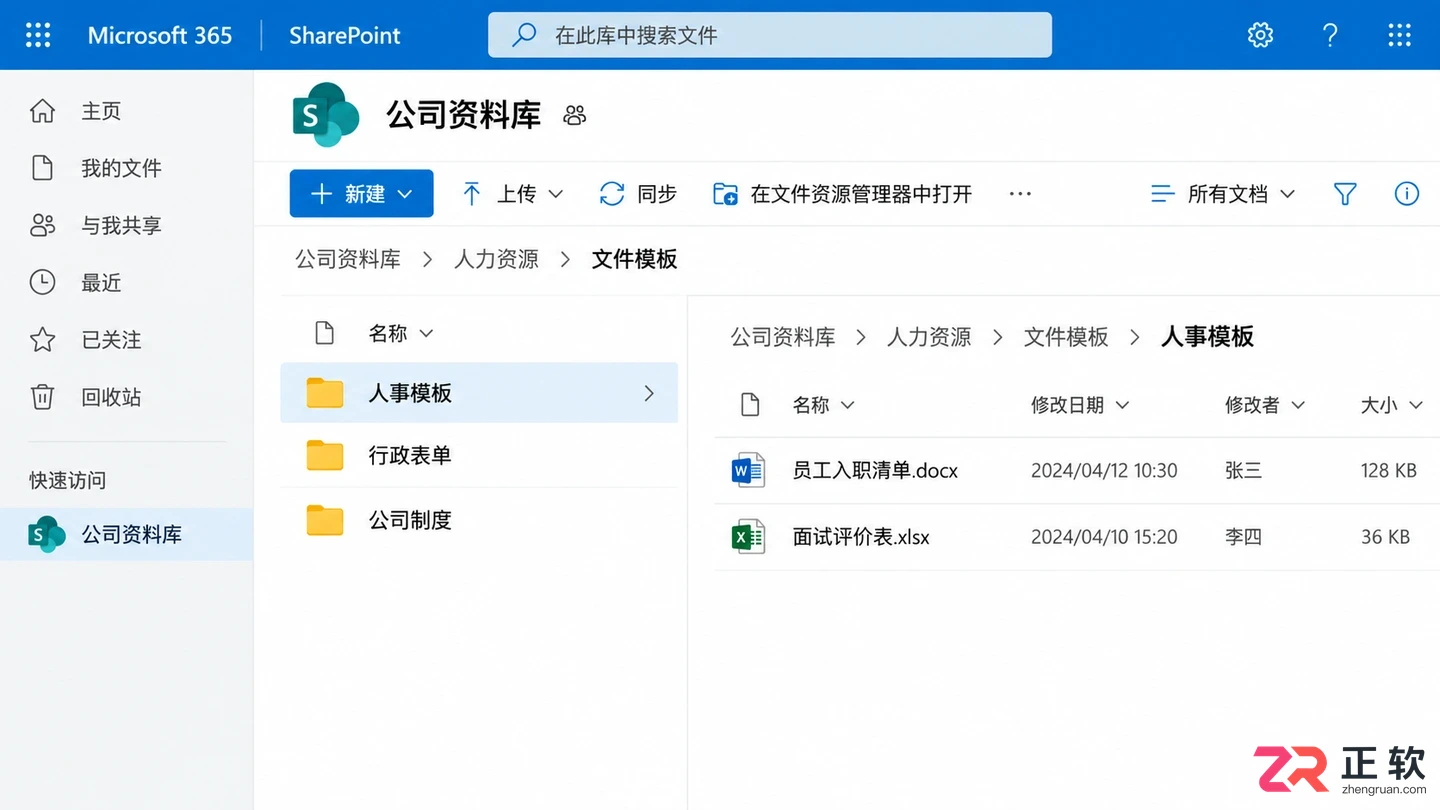Open the Microsoft 365 app launcher waffle
1440x810 pixels.
(38, 35)
